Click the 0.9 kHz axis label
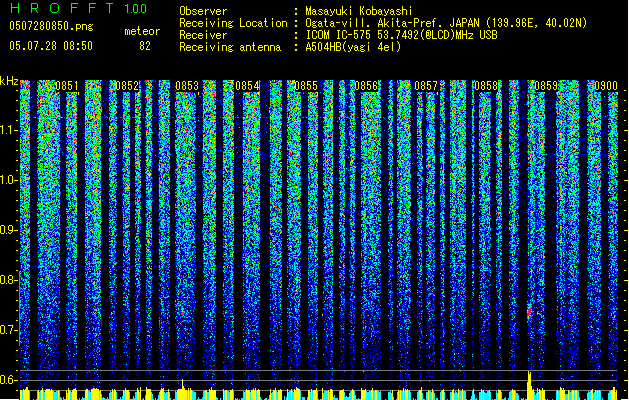The width and height of the screenshot is (629, 400). pyautogui.click(x=8, y=230)
